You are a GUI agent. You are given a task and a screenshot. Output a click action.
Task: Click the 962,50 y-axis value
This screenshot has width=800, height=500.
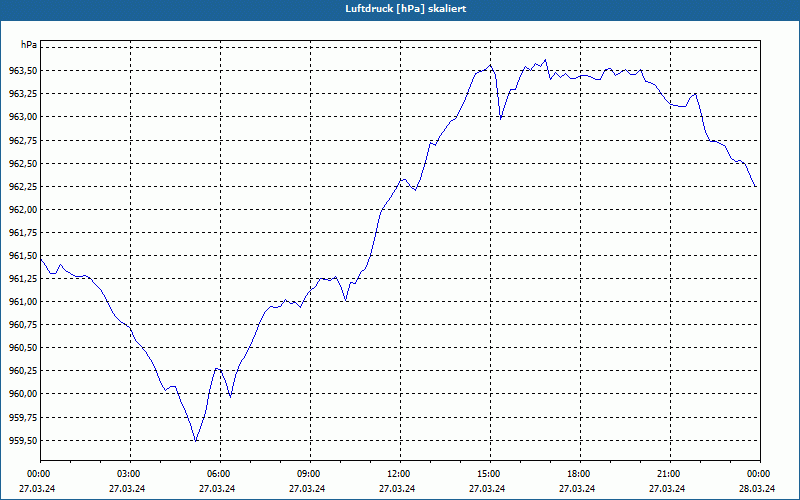coord(23,163)
